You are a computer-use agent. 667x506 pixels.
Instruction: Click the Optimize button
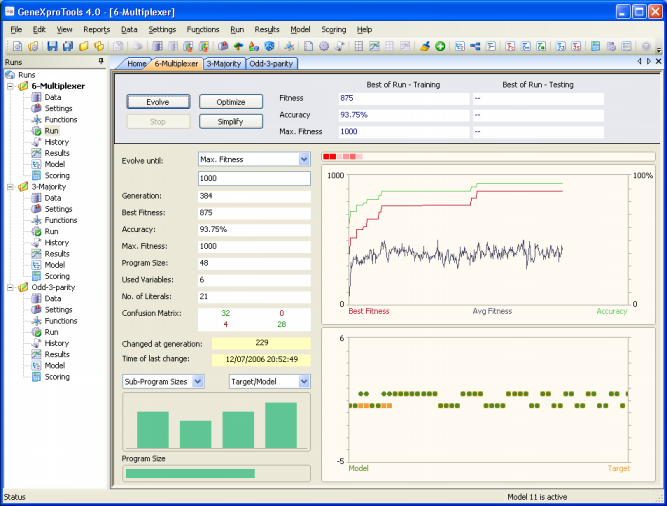pyautogui.click(x=231, y=102)
